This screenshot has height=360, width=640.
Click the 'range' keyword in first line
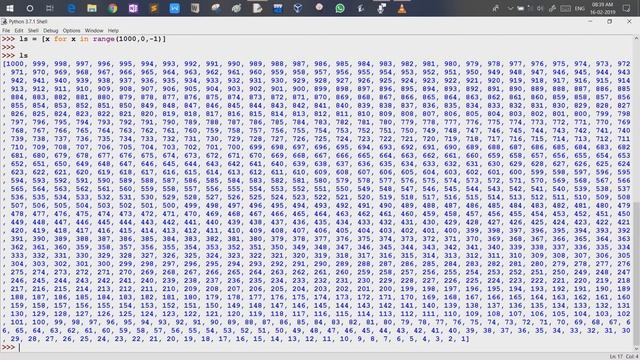coord(104,39)
